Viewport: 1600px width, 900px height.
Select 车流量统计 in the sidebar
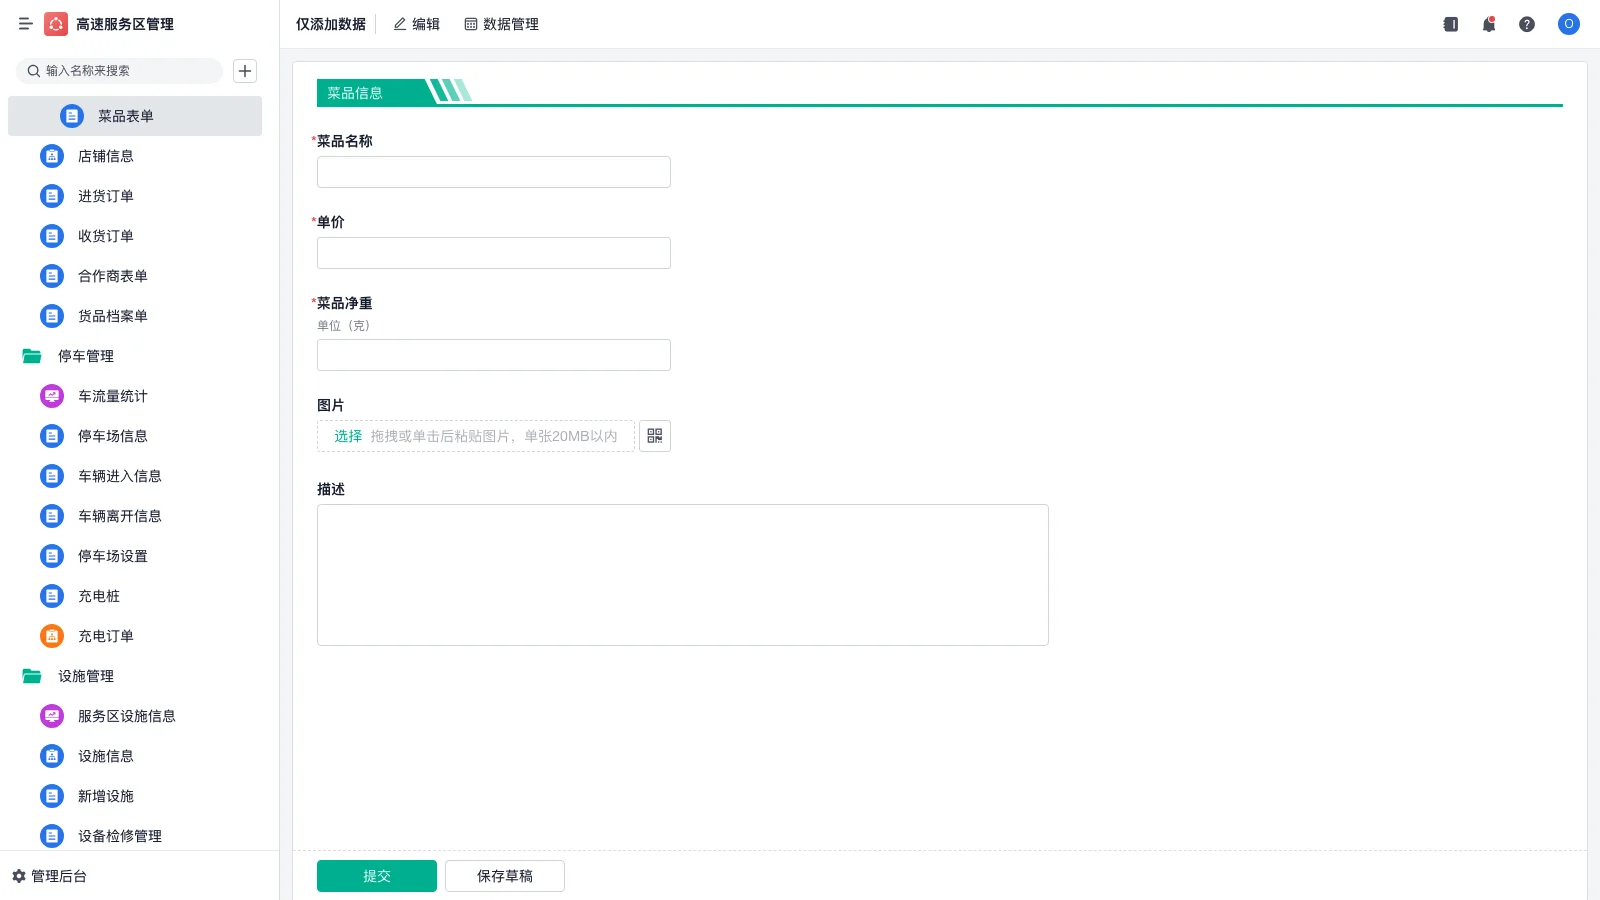[113, 396]
